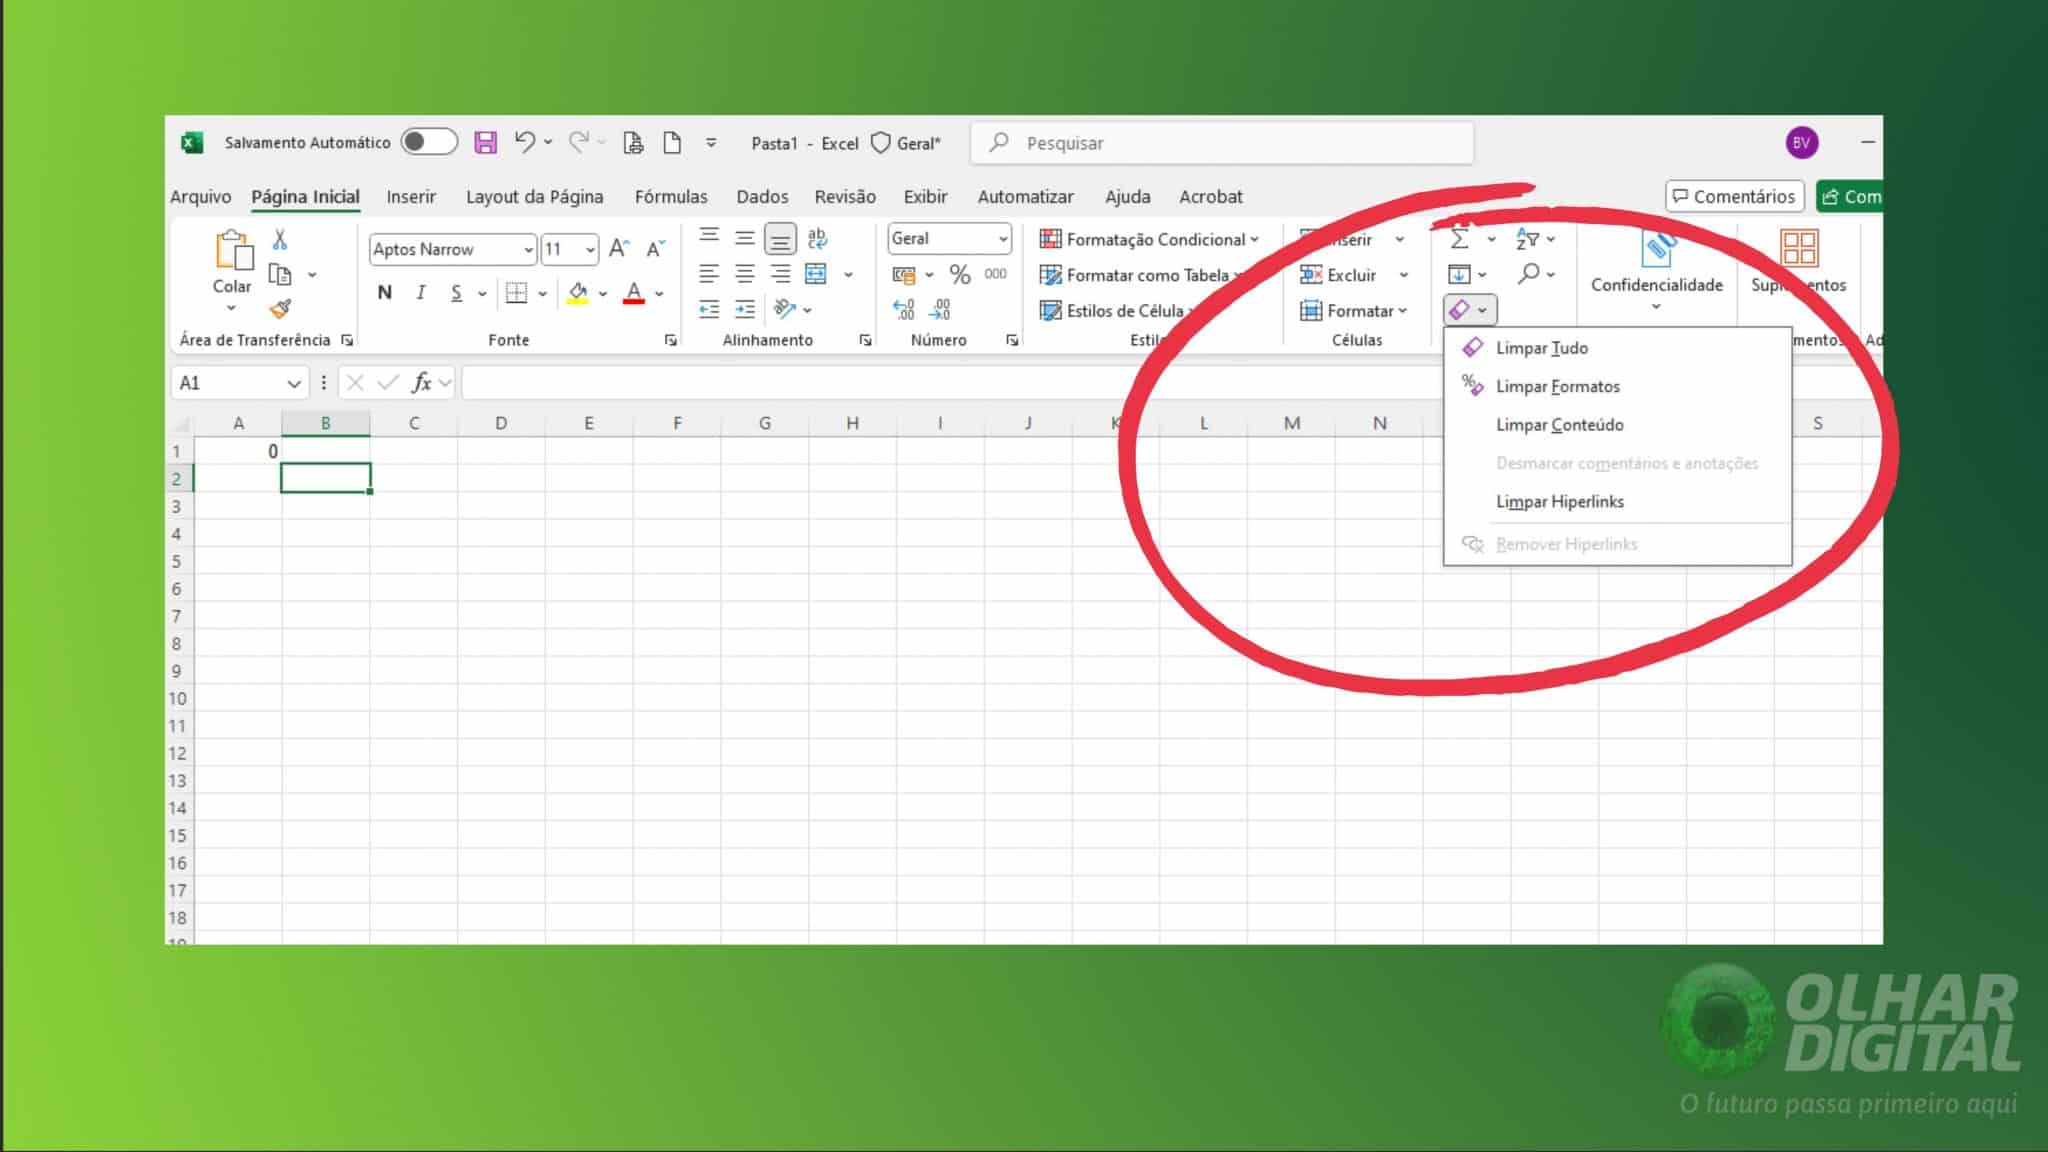Click the Colar paste icon
Viewport: 2048px width, 1152px height.
pos(233,250)
